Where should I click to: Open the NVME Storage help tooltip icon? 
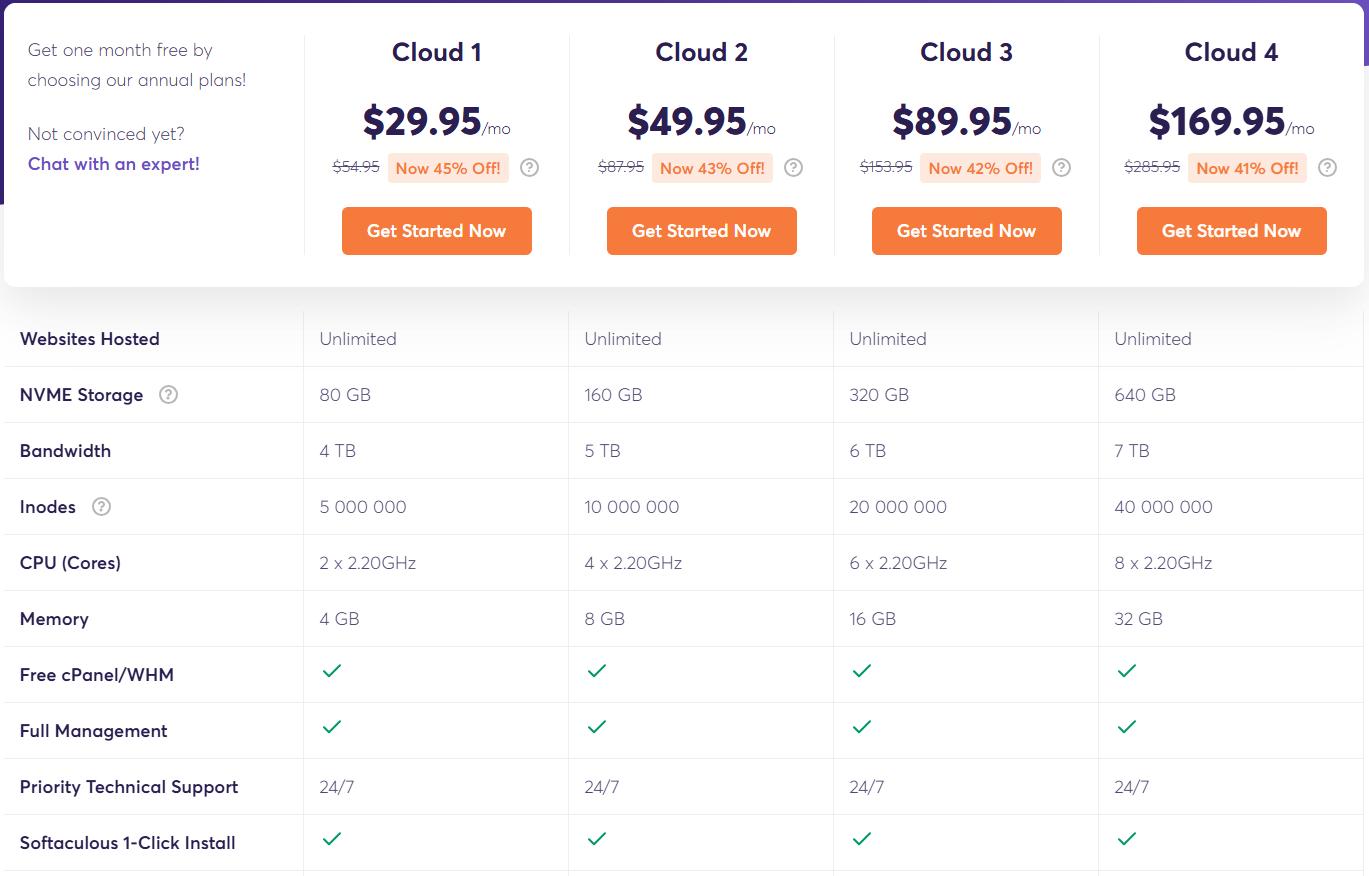coord(168,394)
